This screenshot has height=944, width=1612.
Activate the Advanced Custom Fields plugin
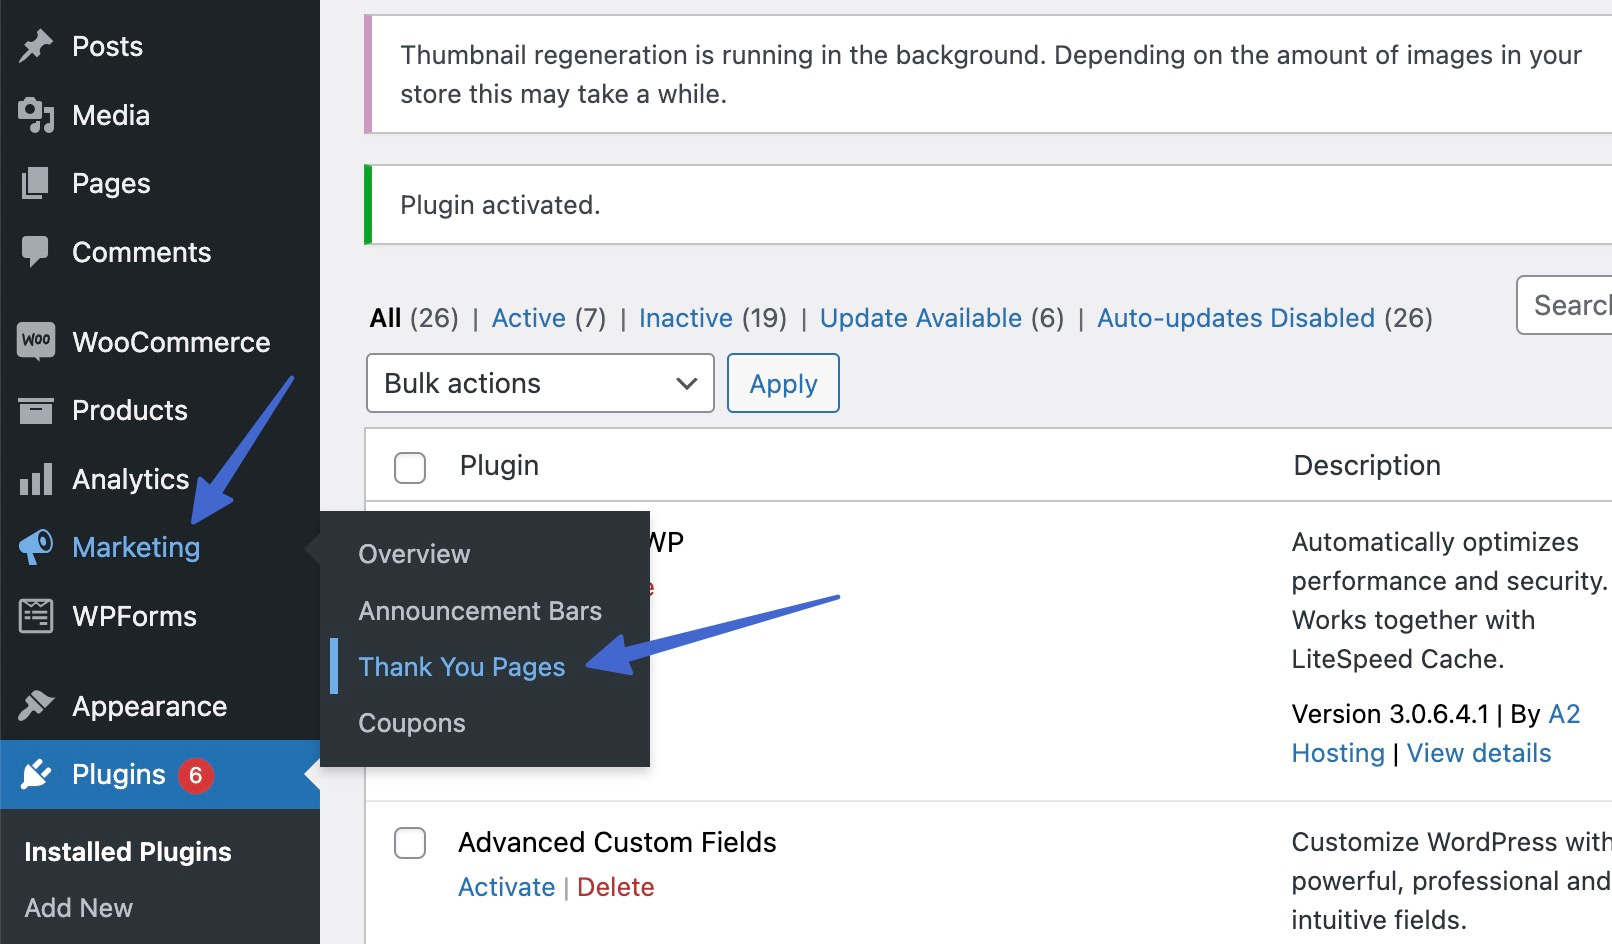click(506, 887)
